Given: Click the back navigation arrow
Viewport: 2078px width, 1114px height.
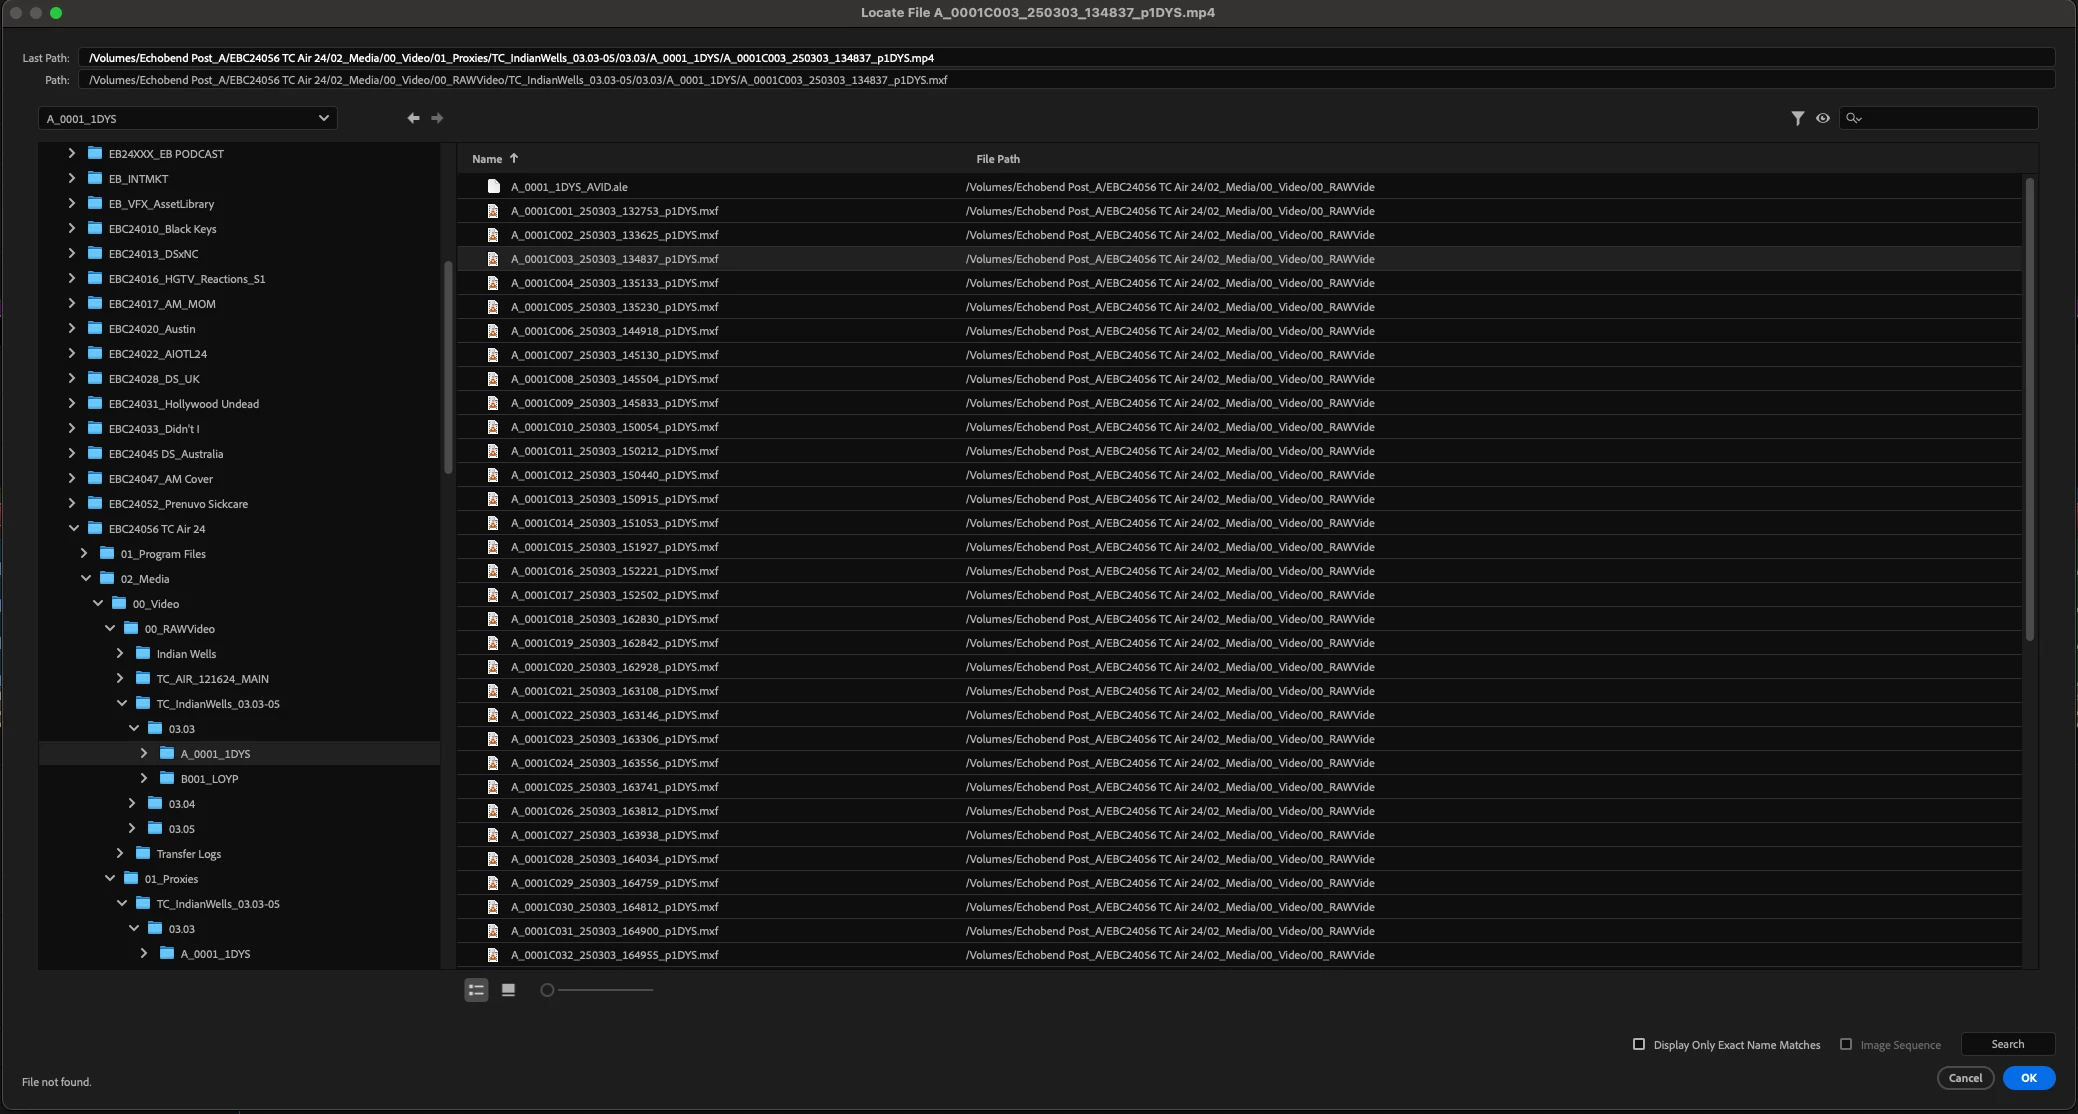Looking at the screenshot, I should click(x=413, y=118).
